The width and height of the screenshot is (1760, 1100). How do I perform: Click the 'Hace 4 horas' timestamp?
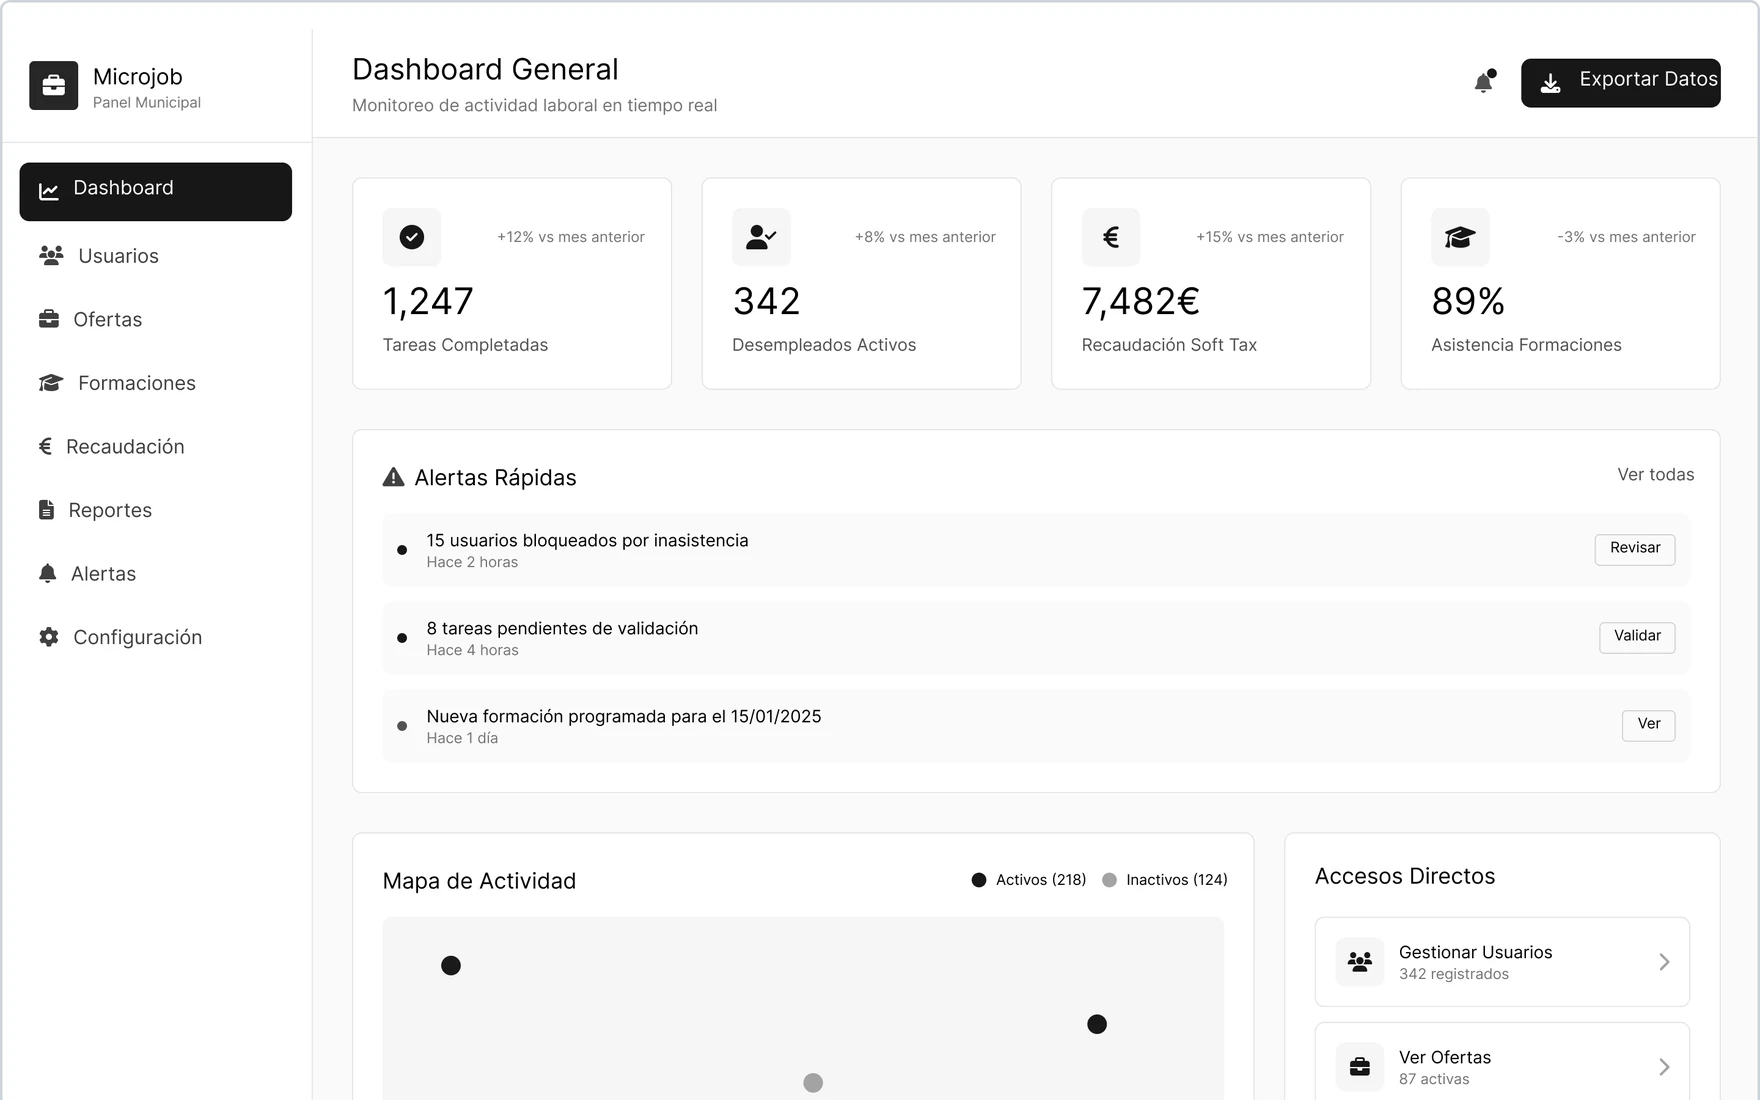pyautogui.click(x=472, y=650)
